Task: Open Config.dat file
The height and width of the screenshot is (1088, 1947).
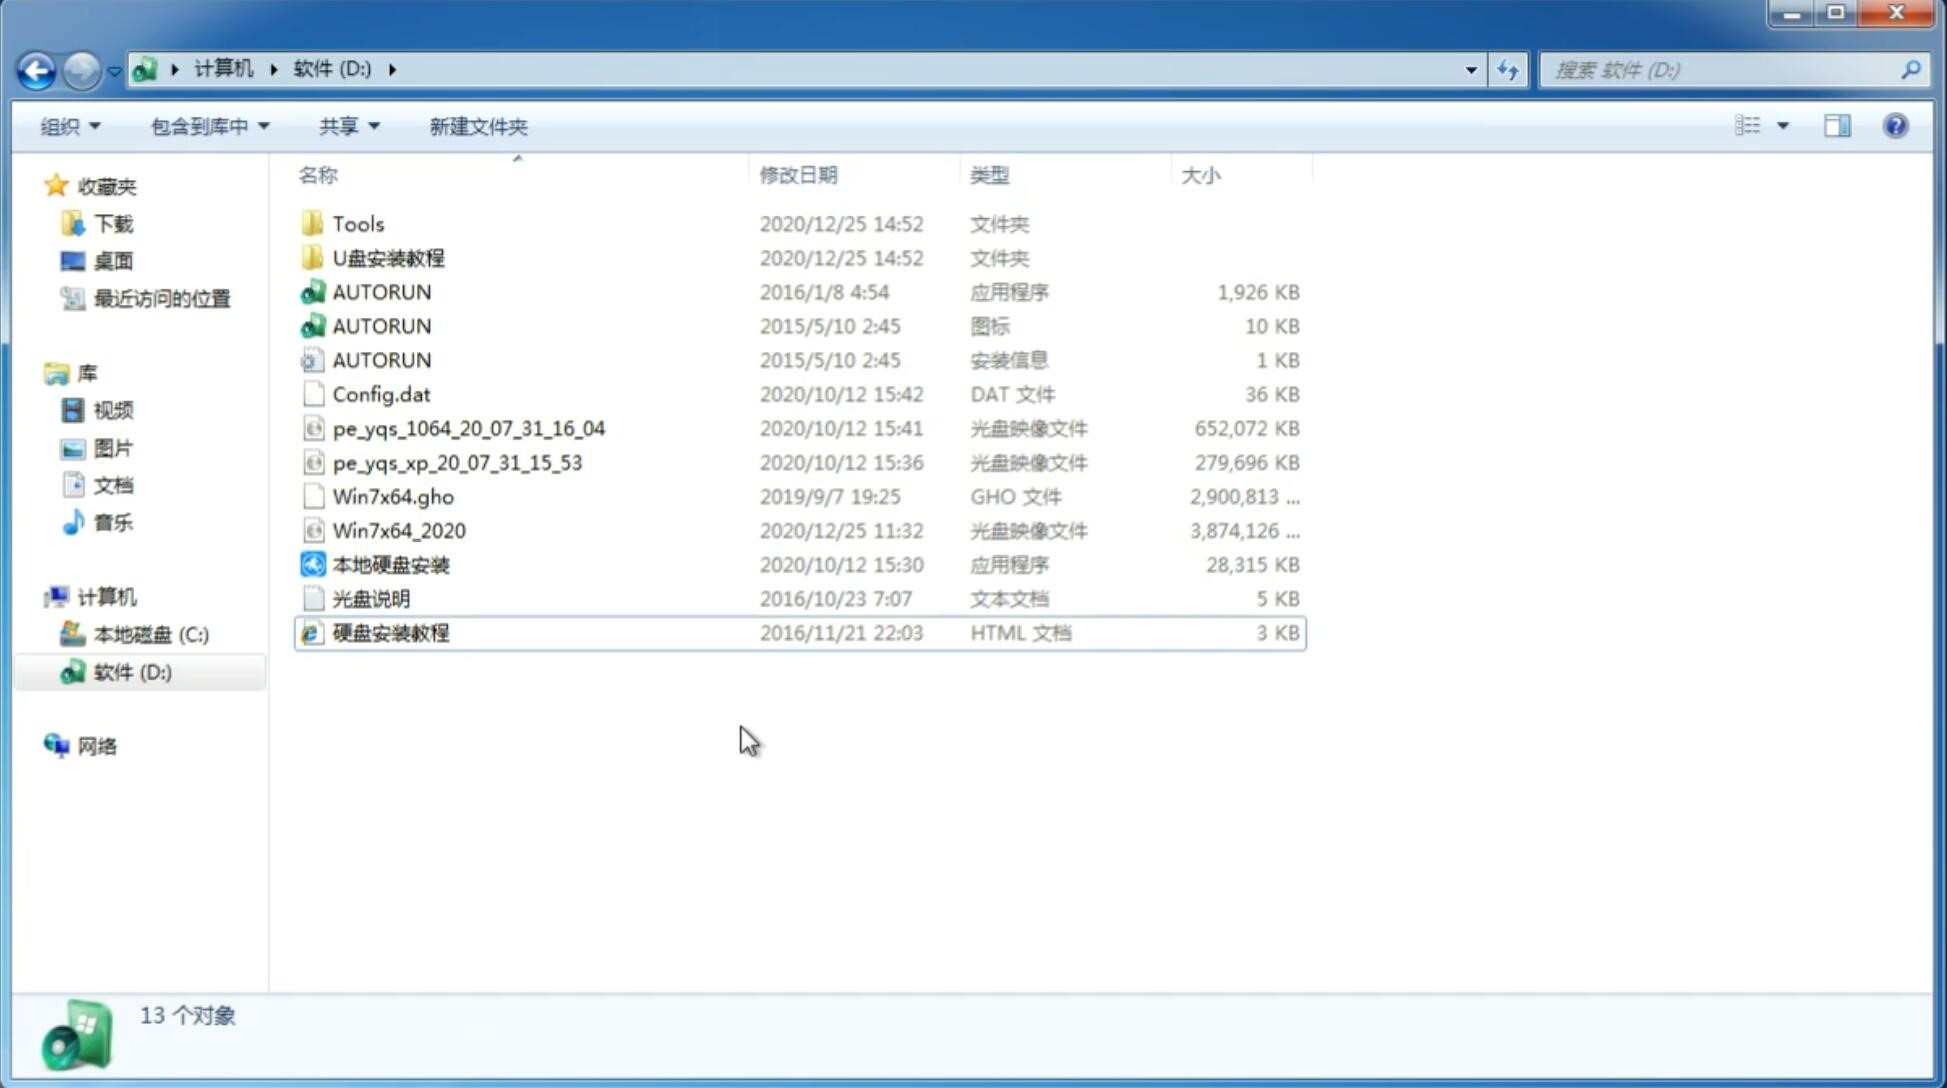Action: [381, 393]
